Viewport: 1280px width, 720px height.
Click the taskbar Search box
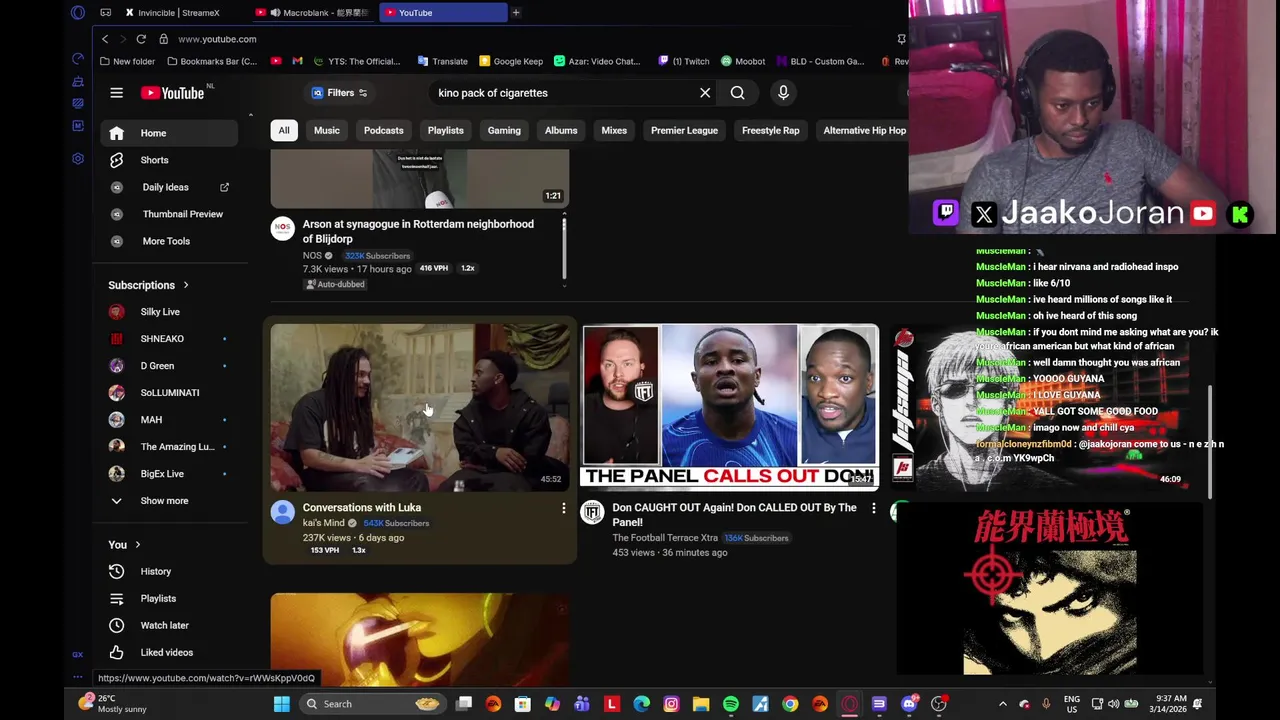coord(372,704)
